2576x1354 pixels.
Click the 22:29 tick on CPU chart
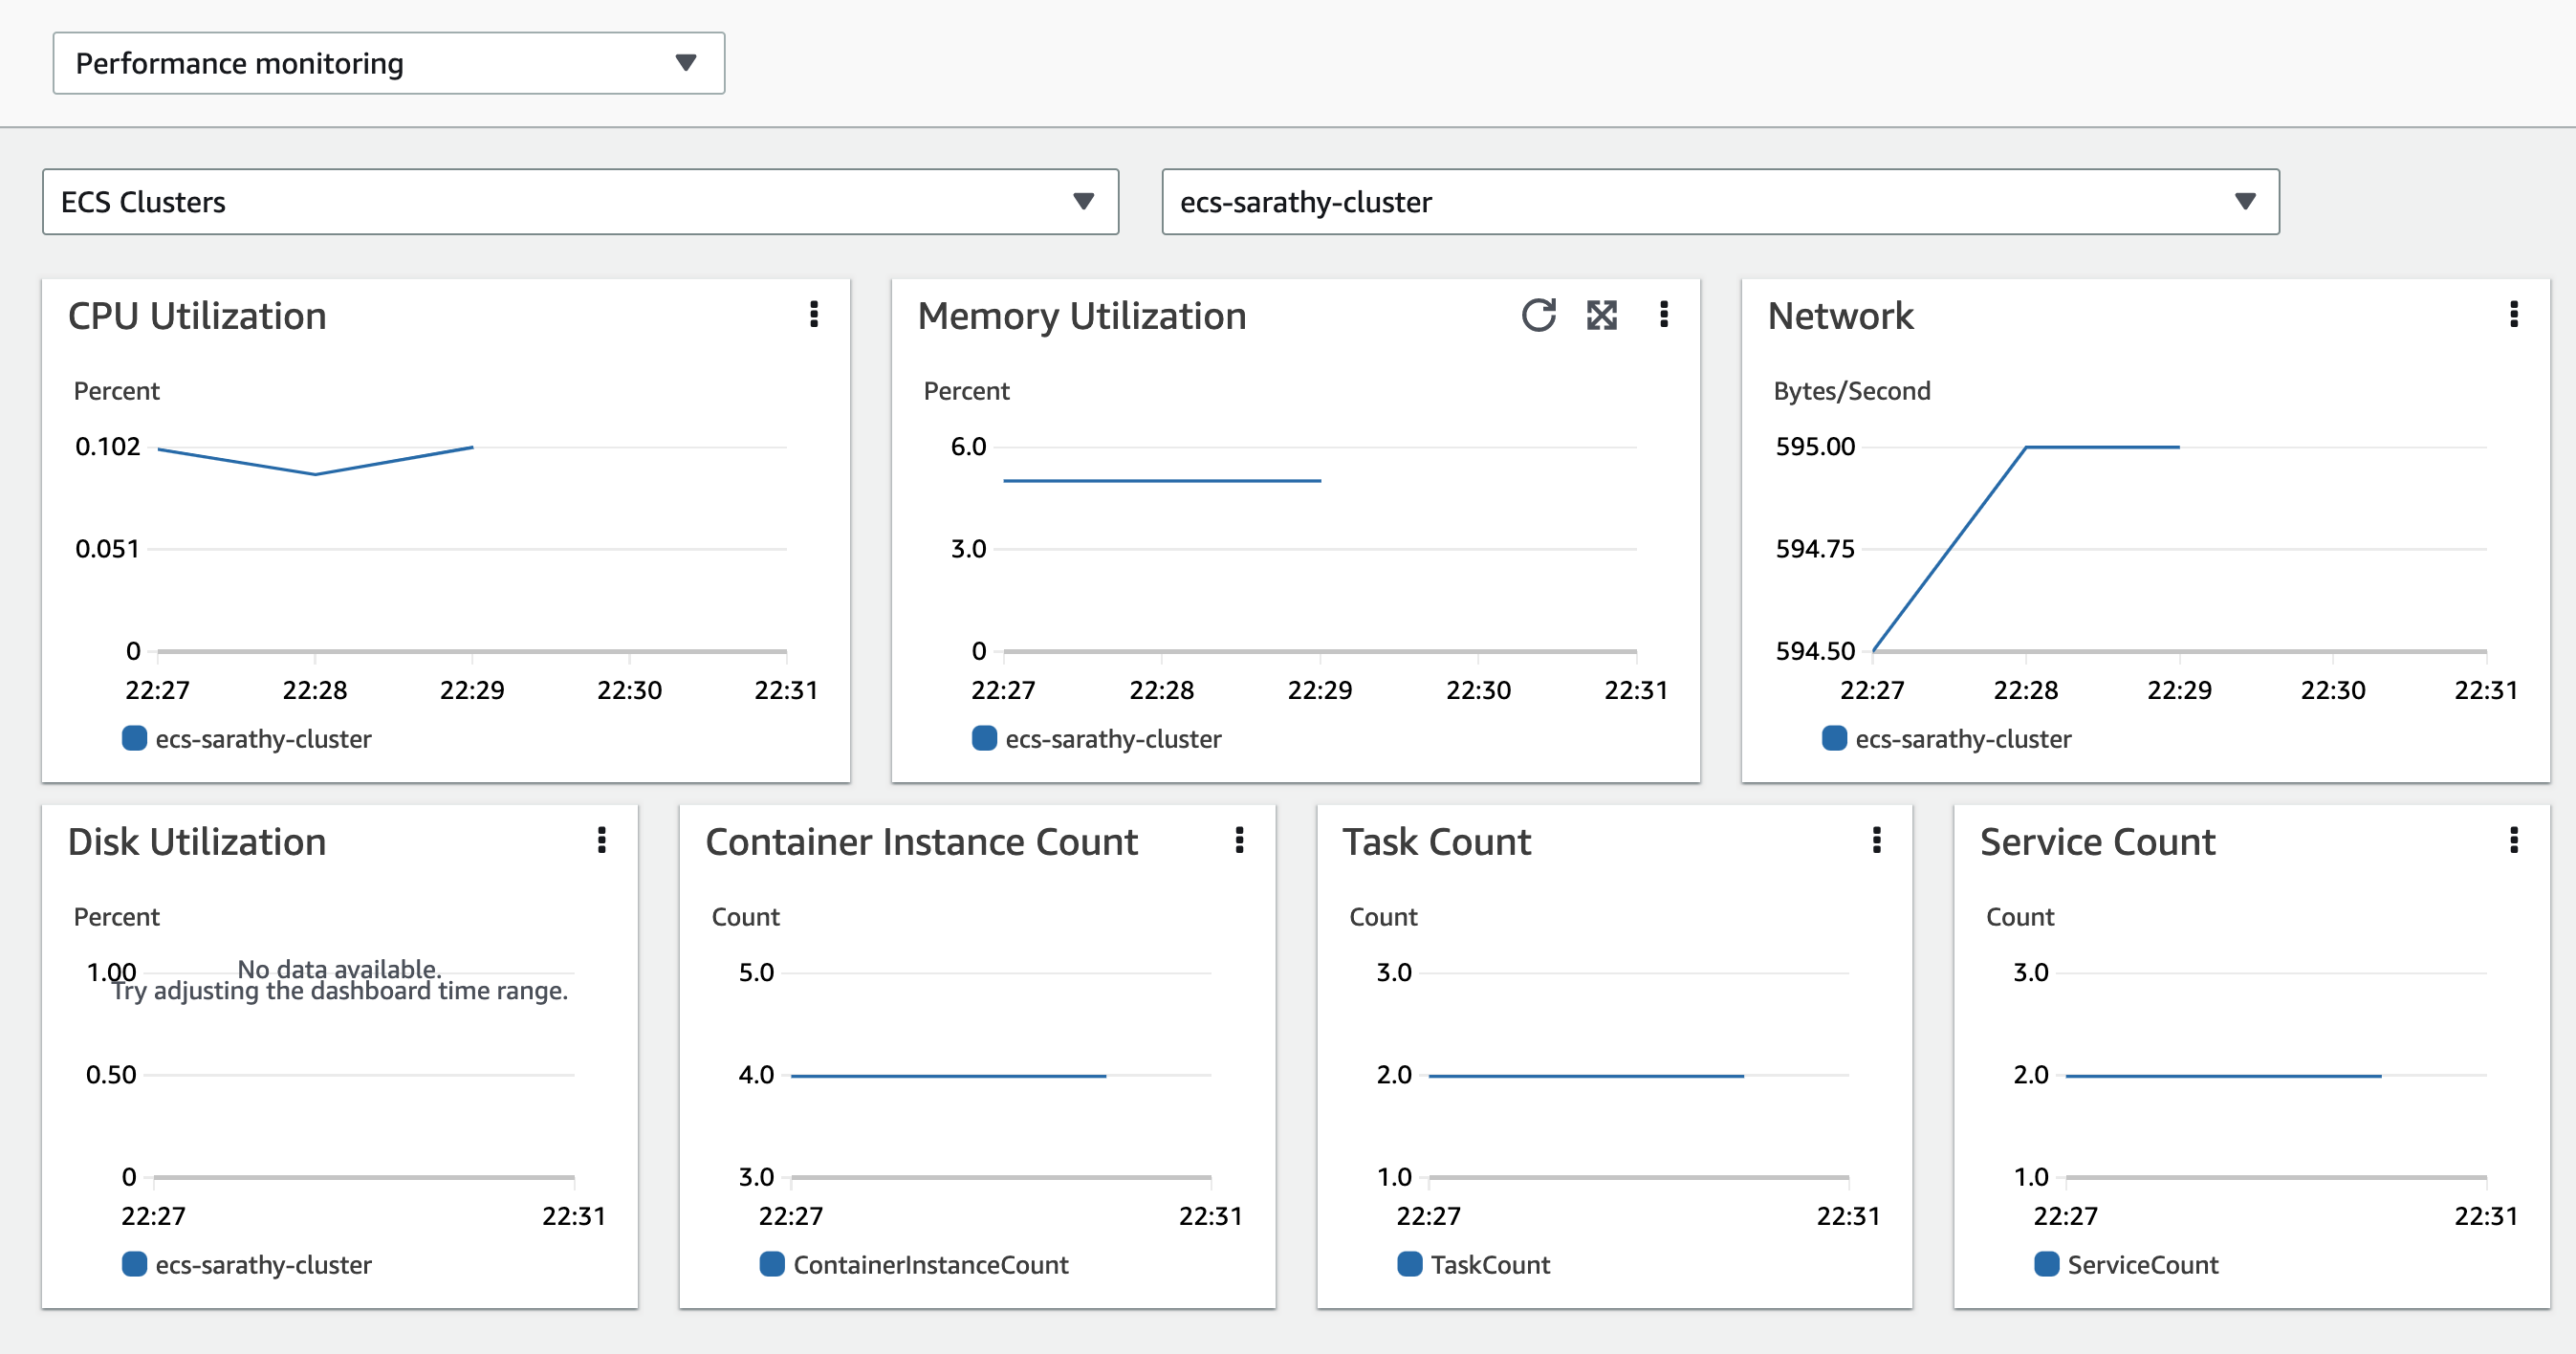coord(472,690)
